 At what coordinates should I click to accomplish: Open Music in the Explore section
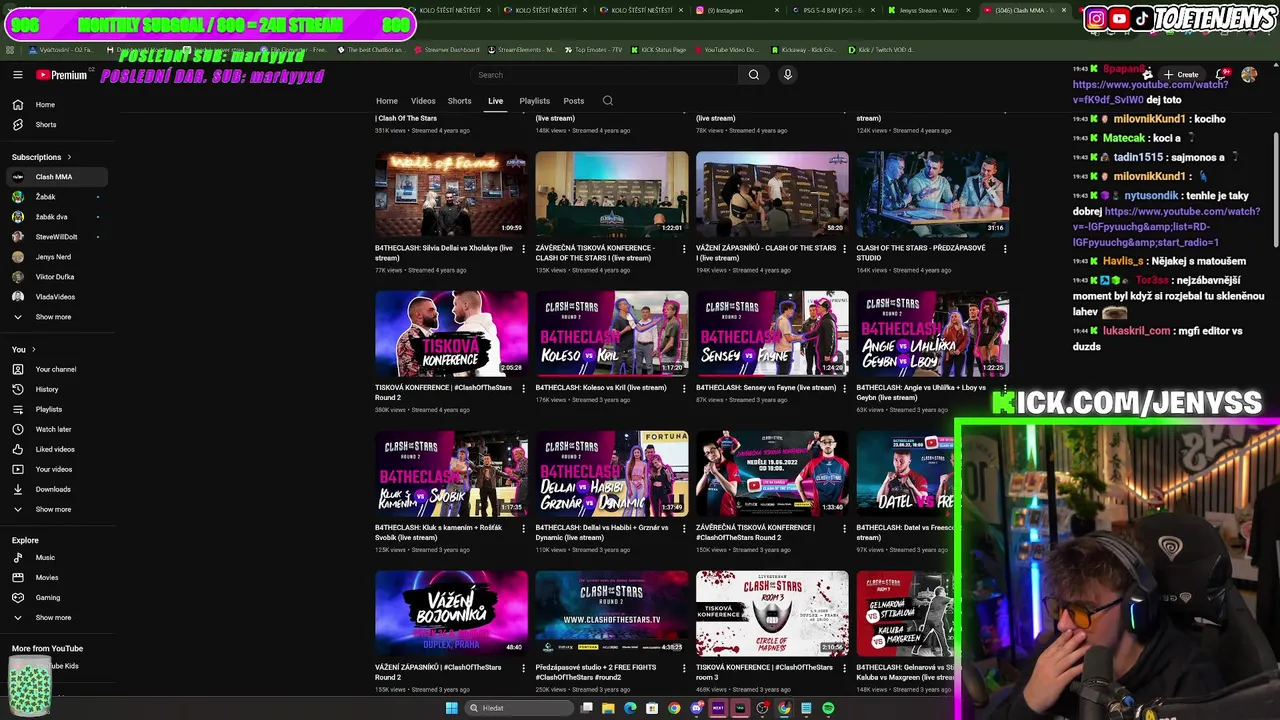(56, 558)
